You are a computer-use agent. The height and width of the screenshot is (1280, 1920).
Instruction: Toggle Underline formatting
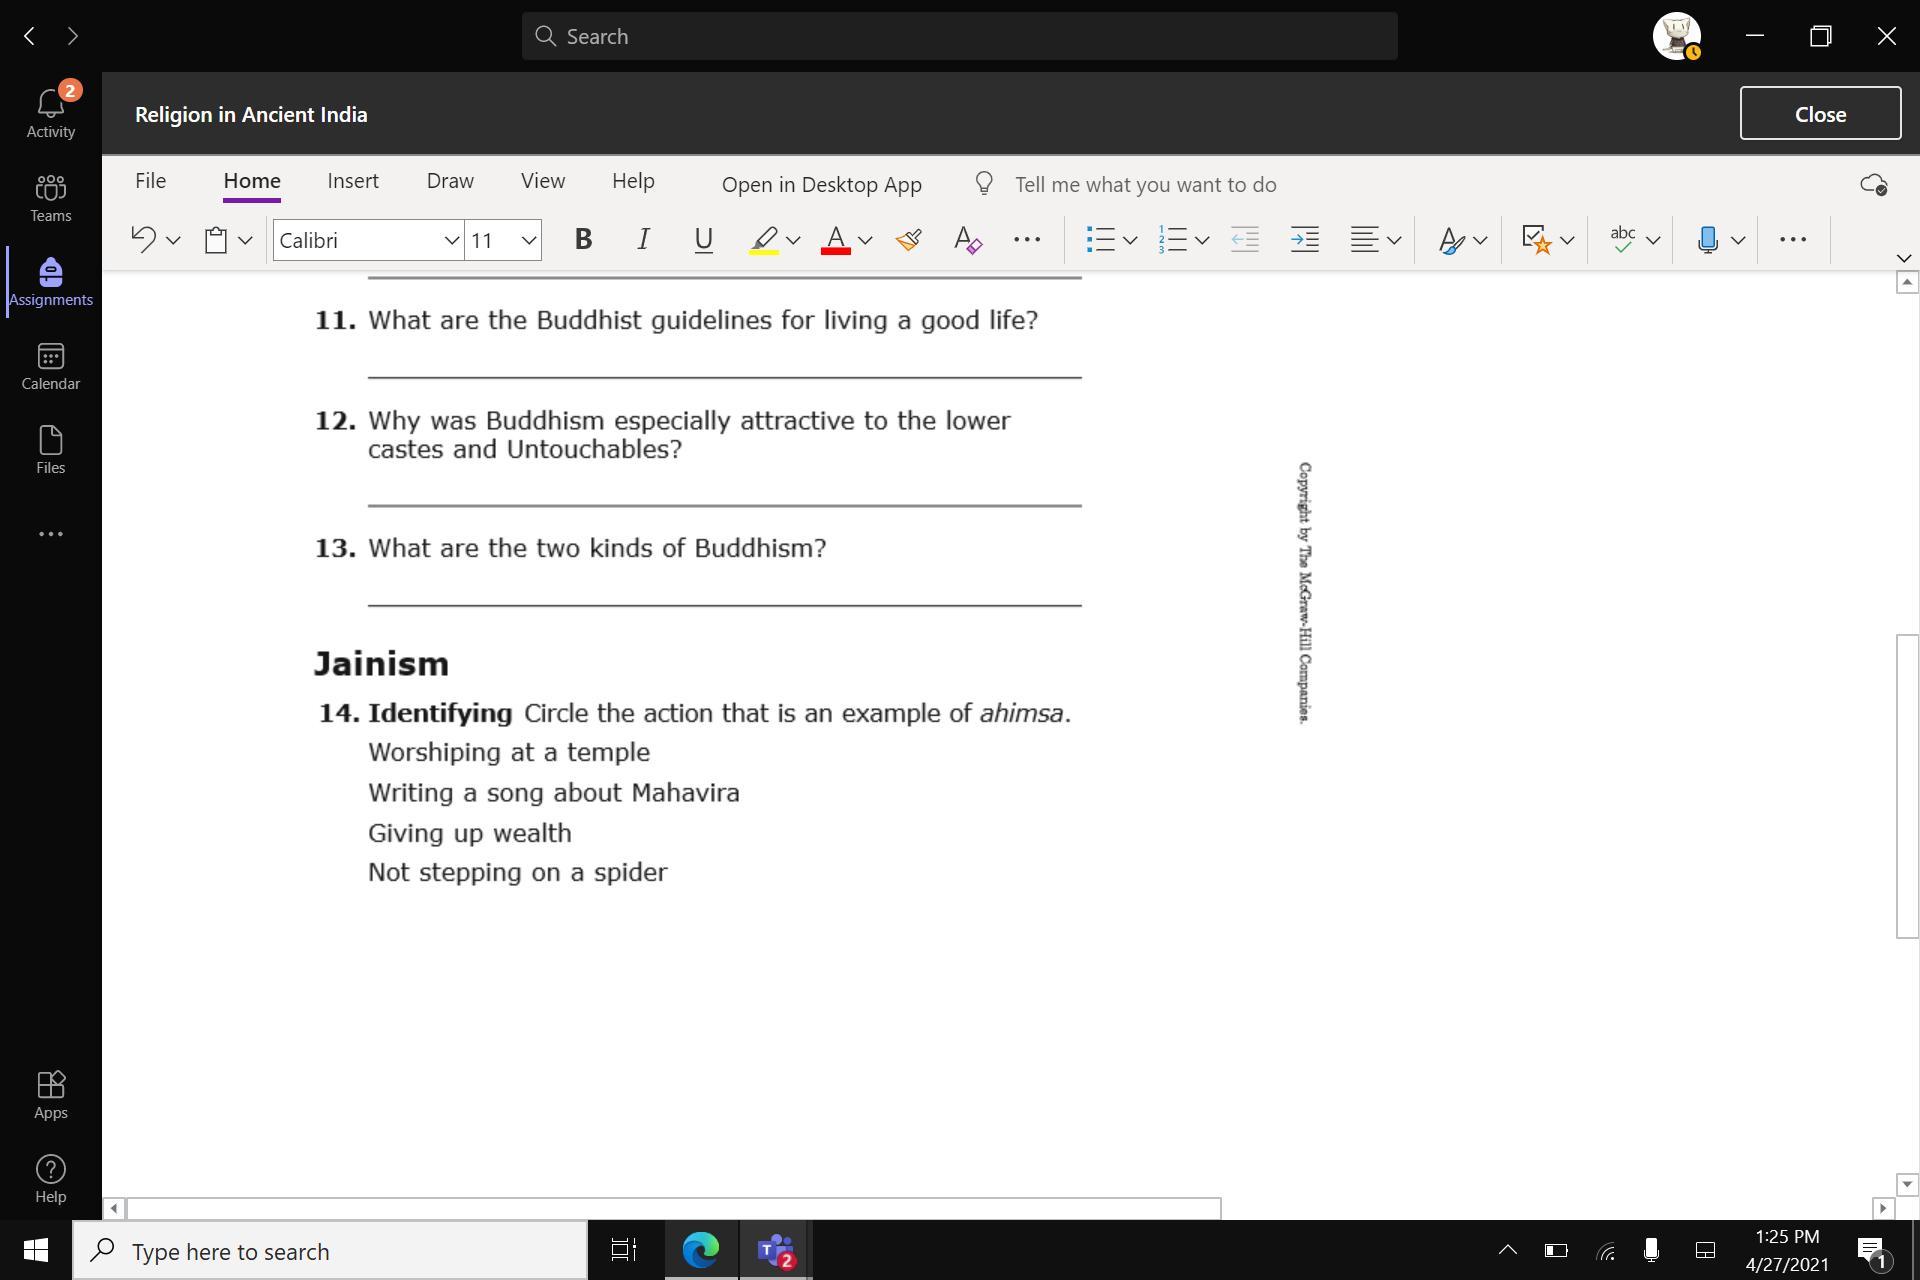tap(703, 240)
